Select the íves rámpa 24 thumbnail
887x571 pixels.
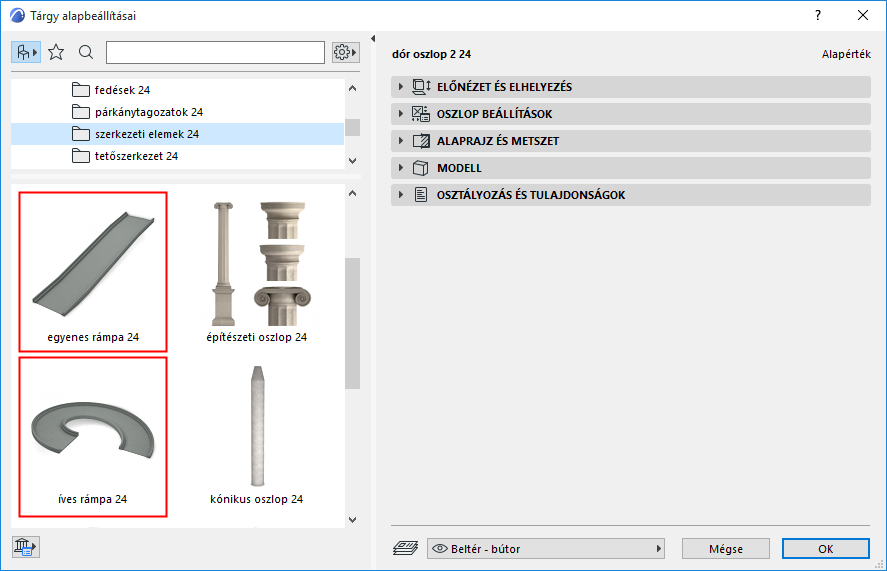pos(93,437)
